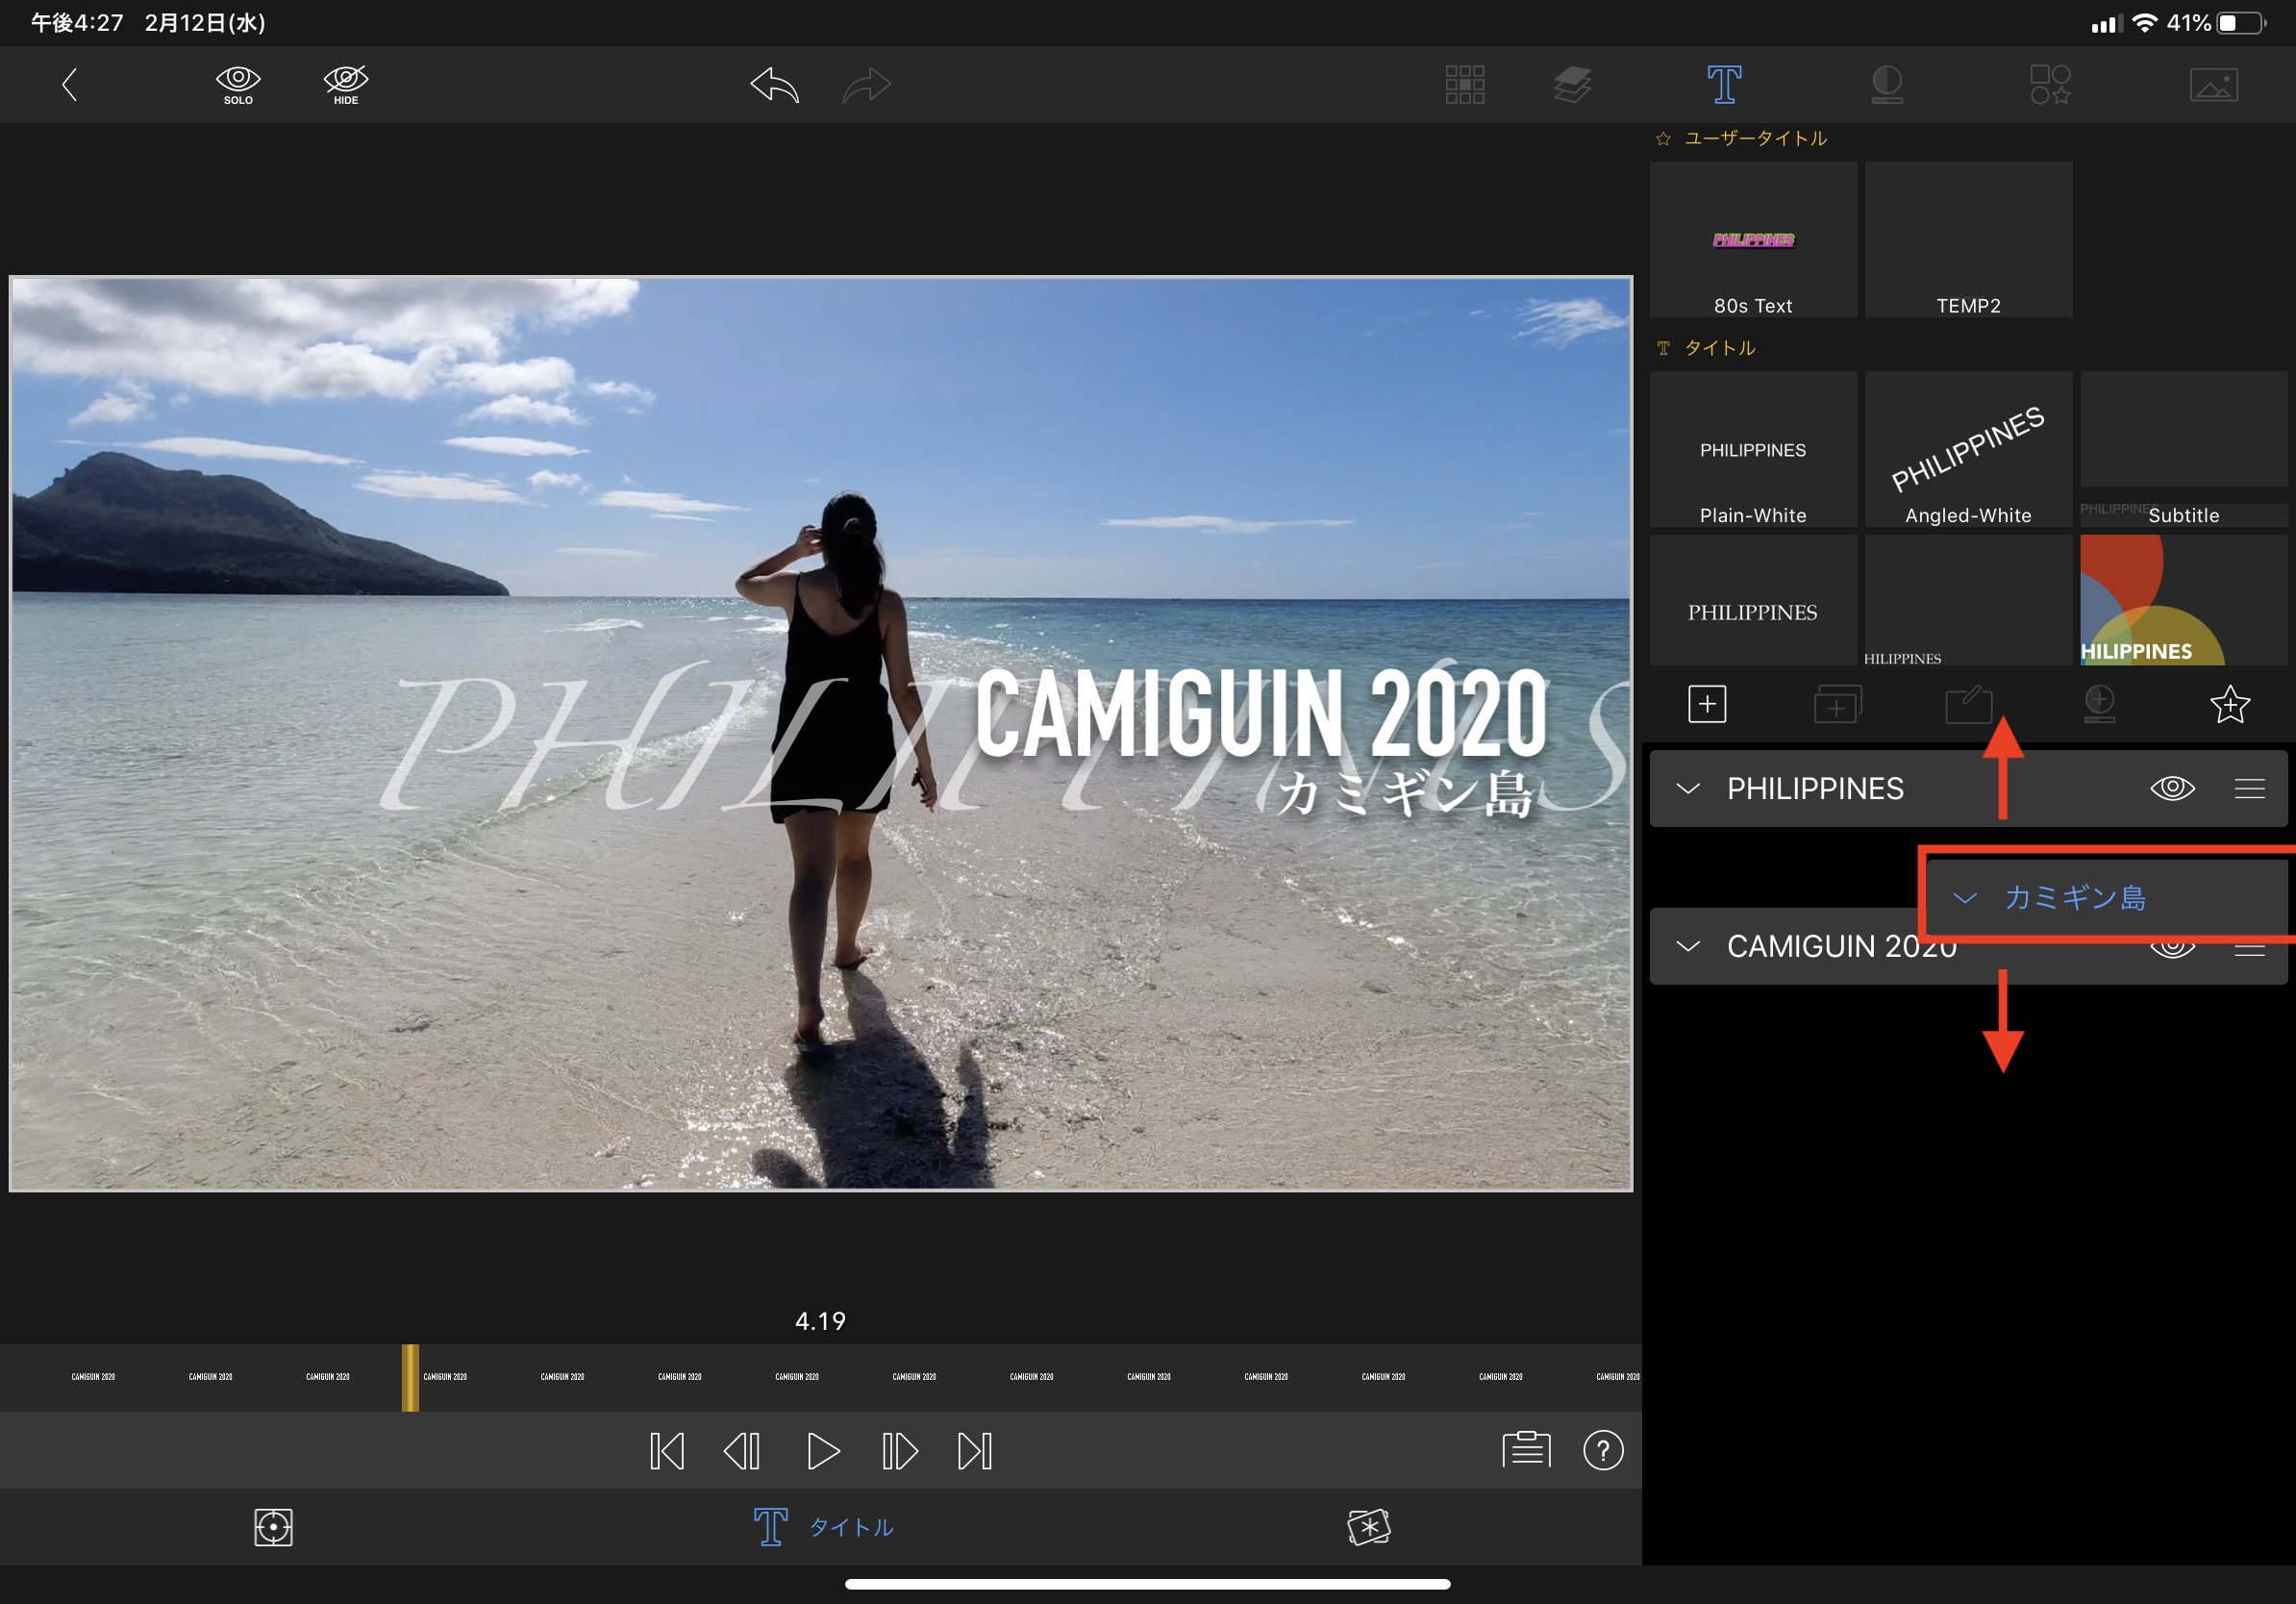Image resolution: width=2296 pixels, height=1604 pixels.
Task: Expand the カミギン島 layer chevron
Action: (x=1965, y=898)
